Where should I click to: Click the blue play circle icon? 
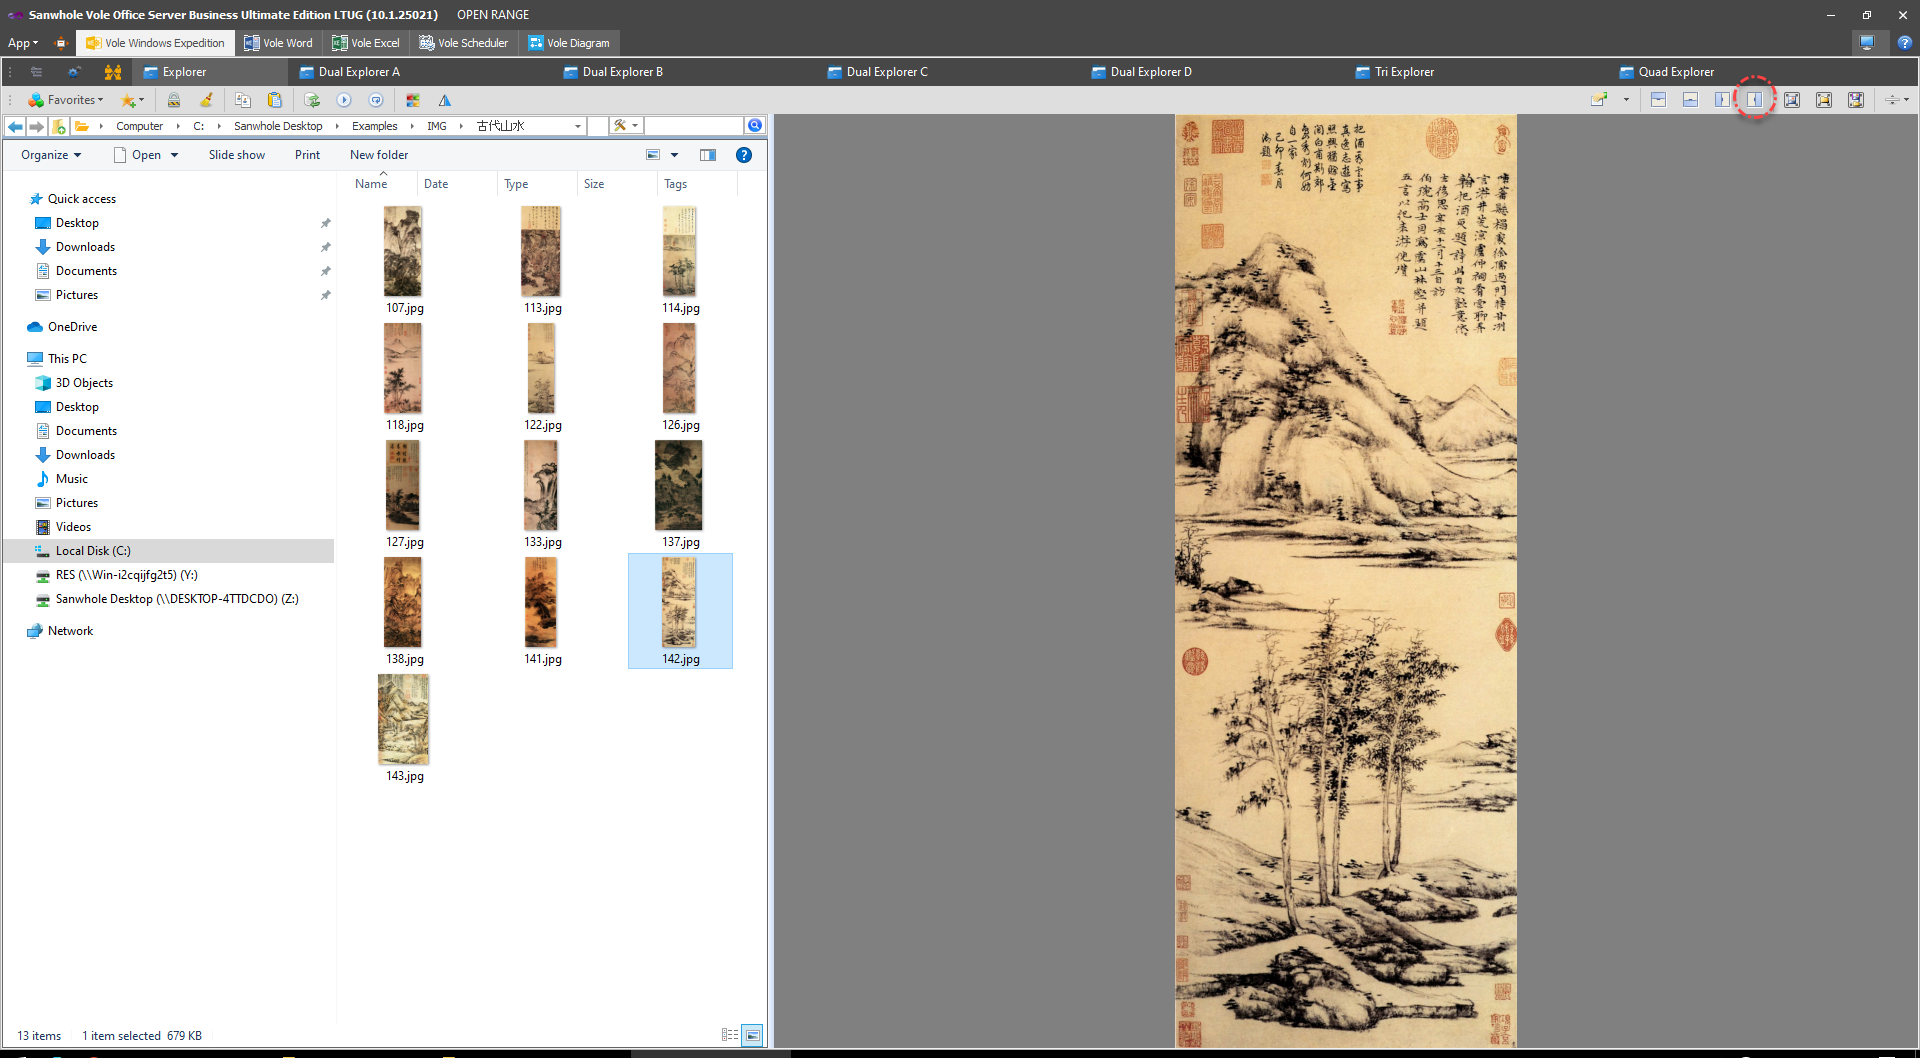[344, 100]
